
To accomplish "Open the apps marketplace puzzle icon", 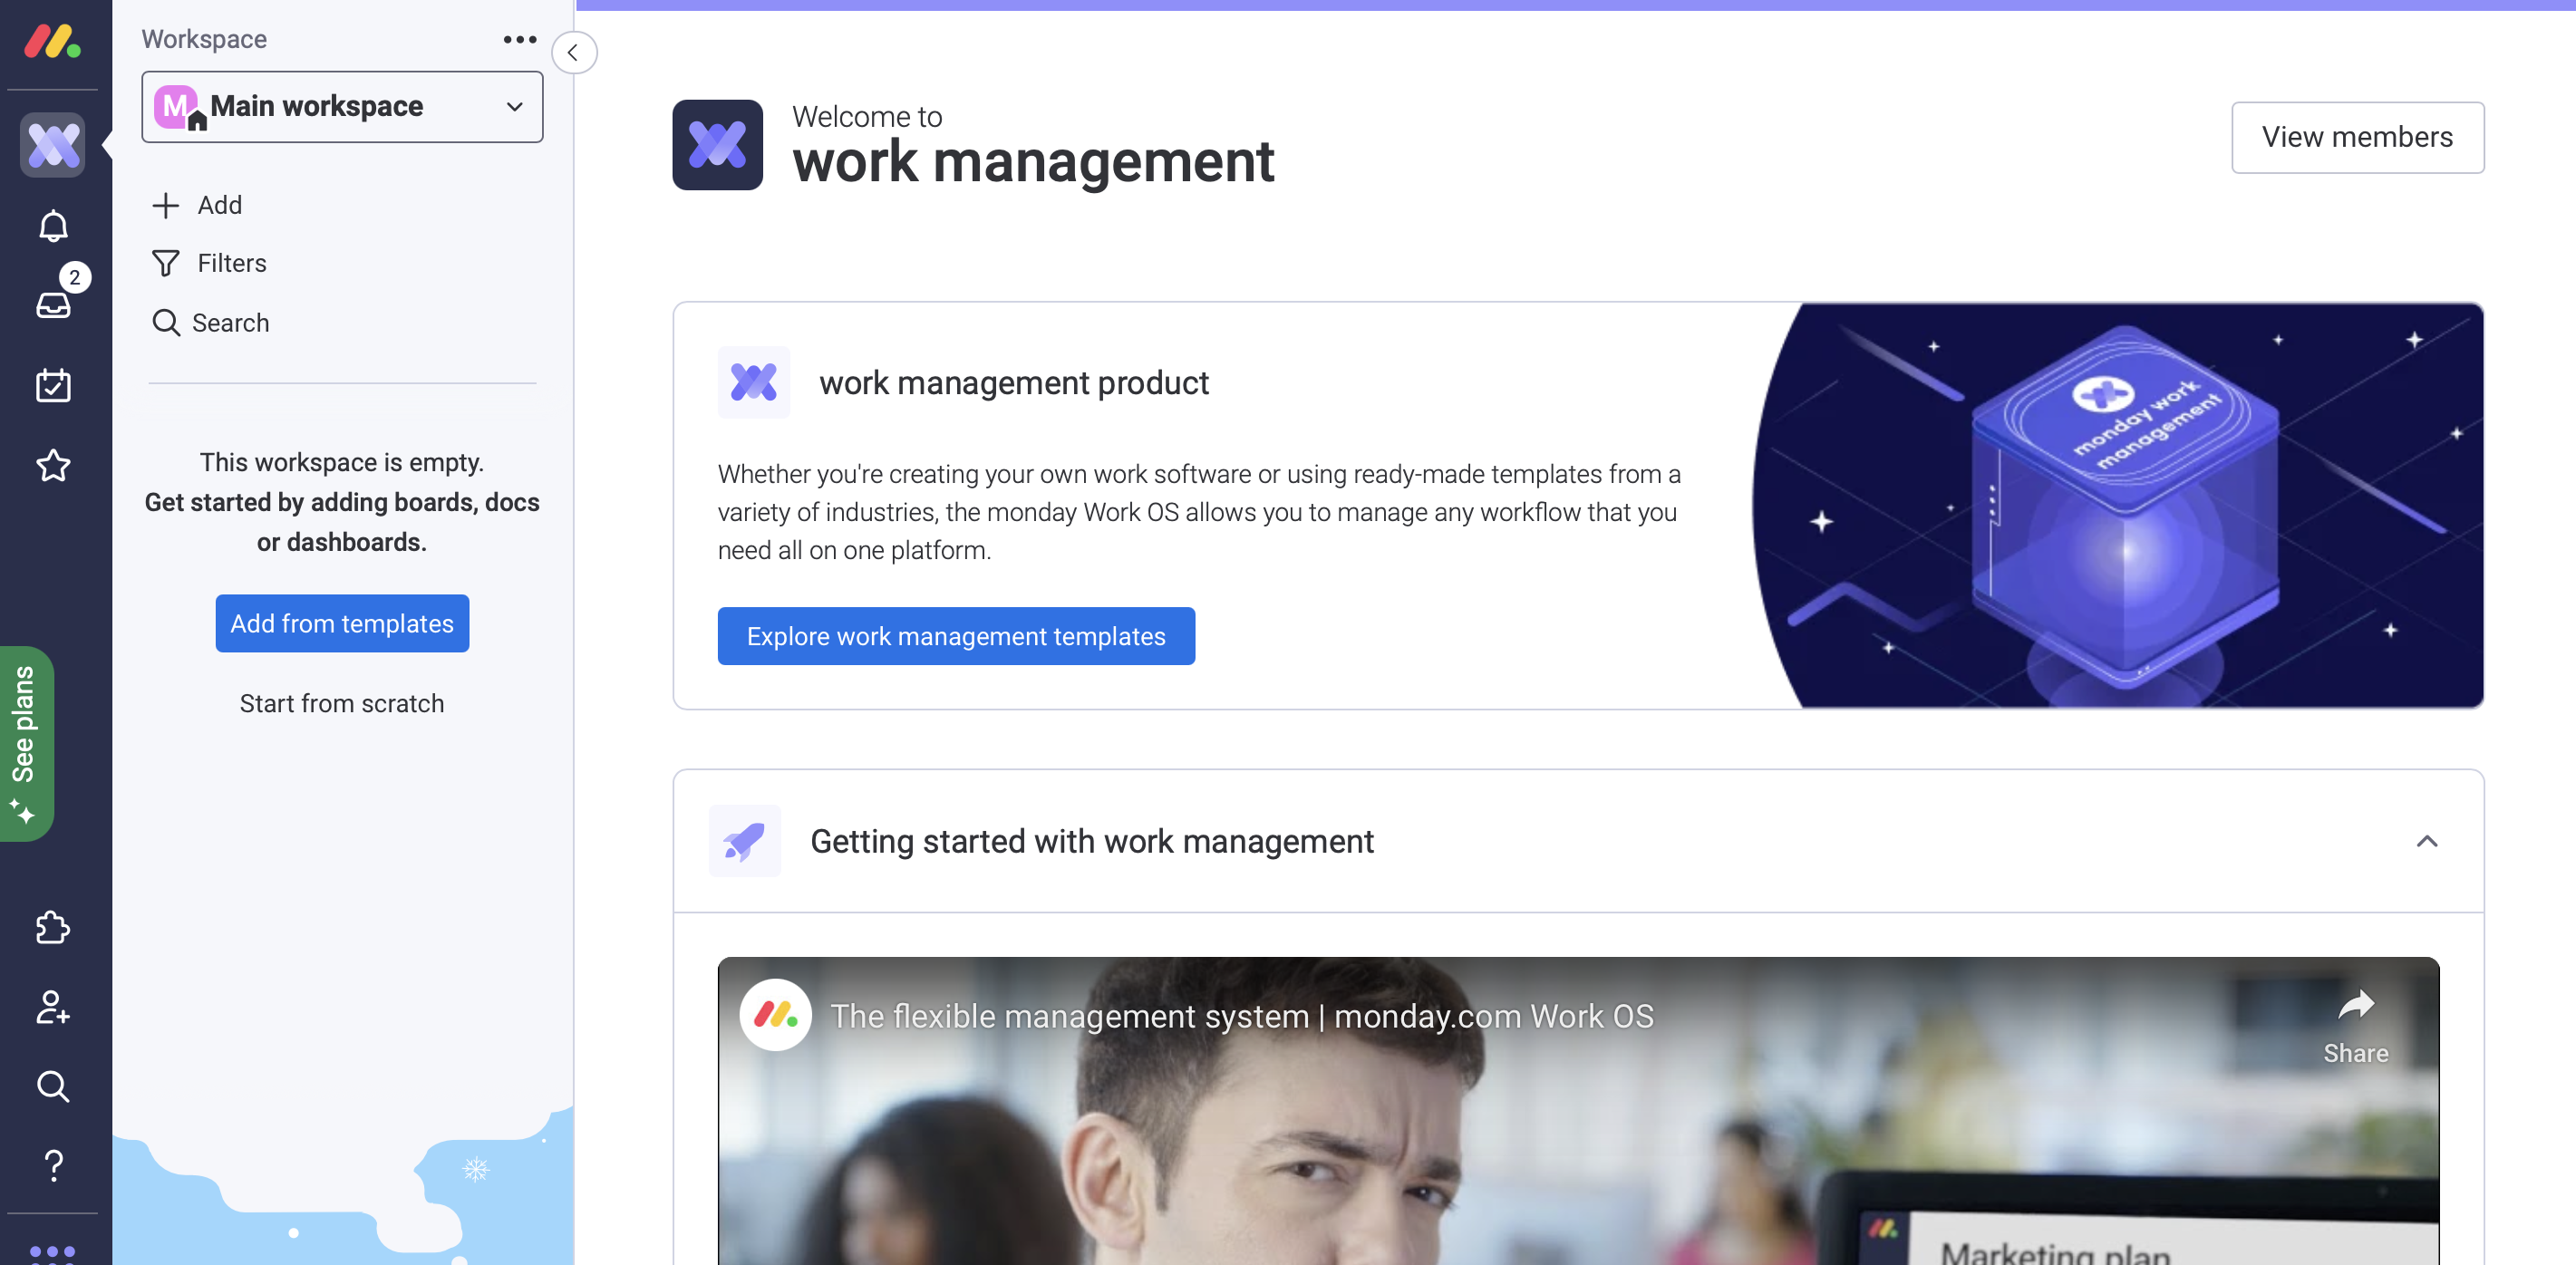I will coord(53,928).
